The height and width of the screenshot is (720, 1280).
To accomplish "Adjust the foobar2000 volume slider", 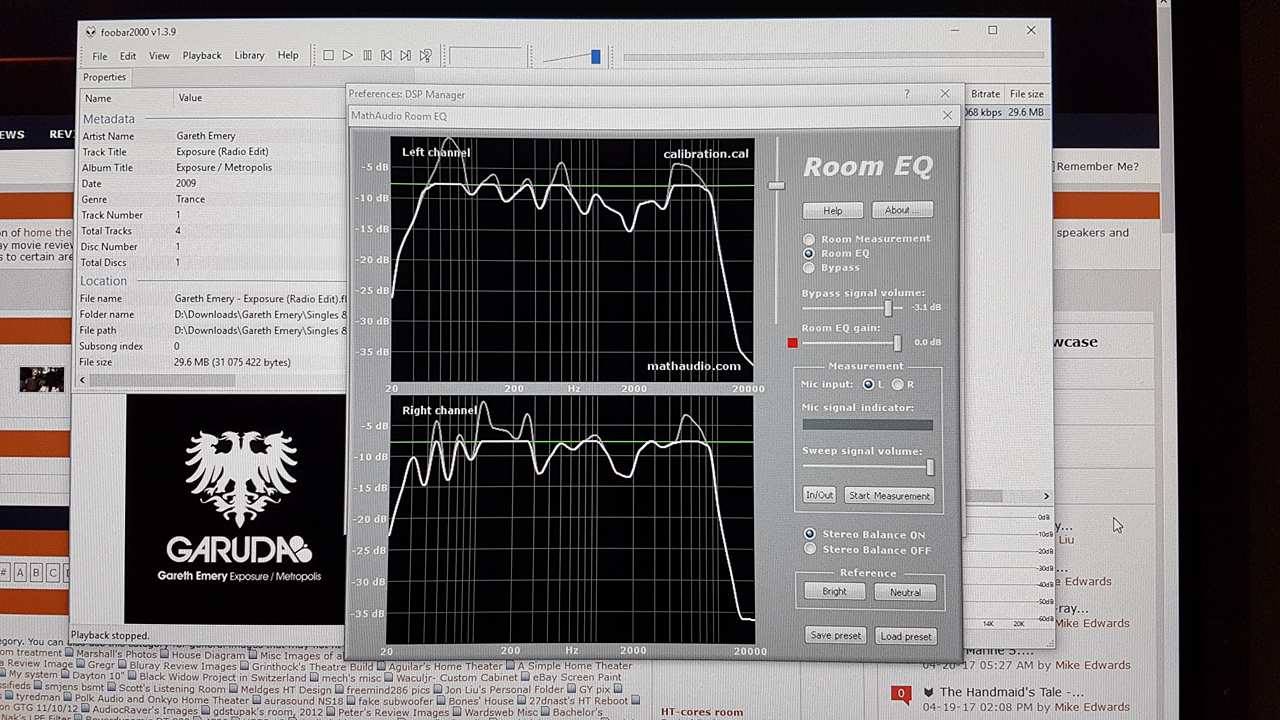I will click(x=595, y=57).
